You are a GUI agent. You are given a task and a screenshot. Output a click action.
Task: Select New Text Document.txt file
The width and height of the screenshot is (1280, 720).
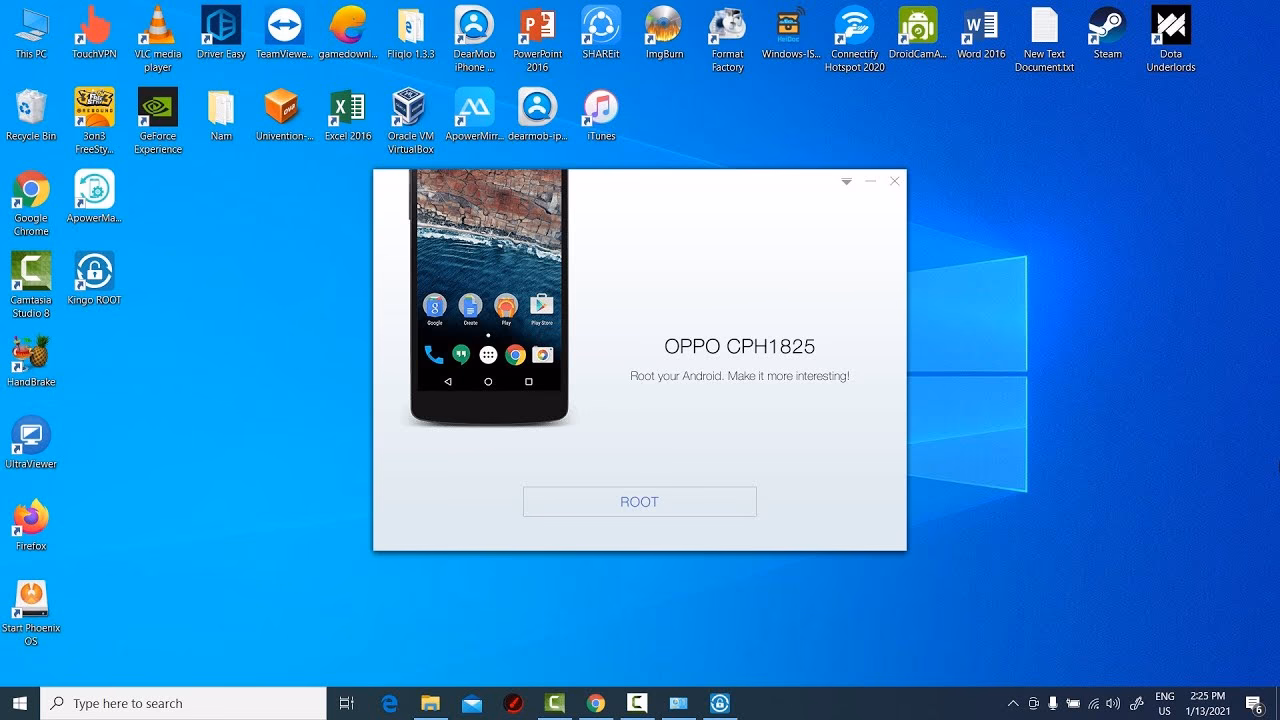(x=1044, y=40)
